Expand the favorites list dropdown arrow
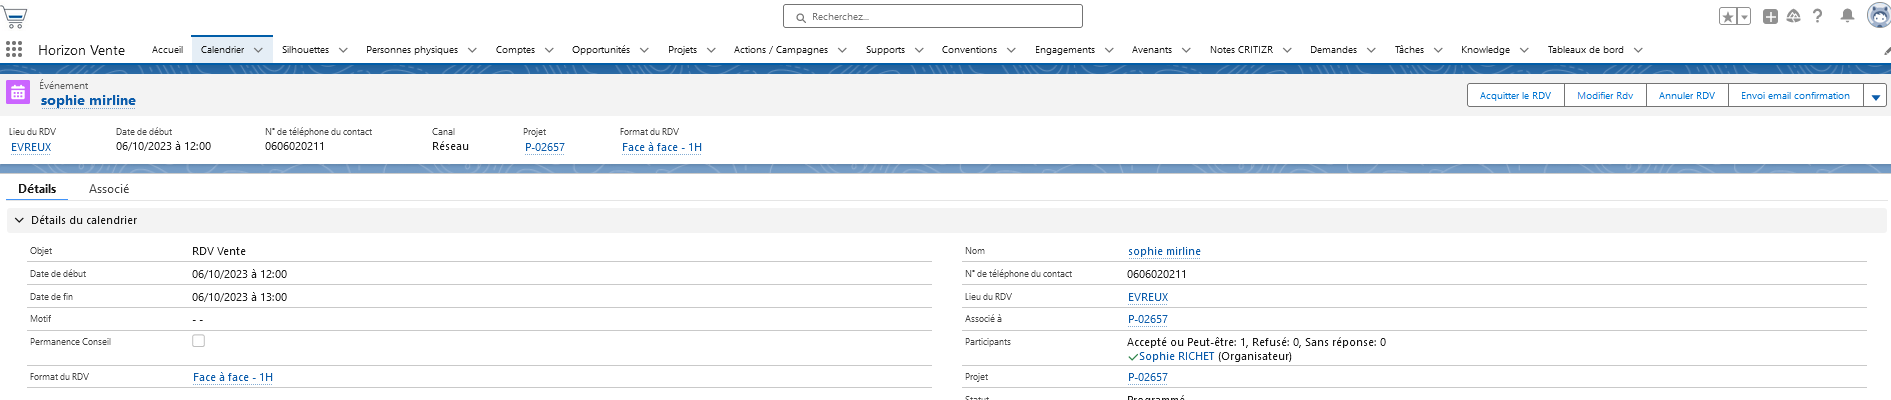 1744,17
